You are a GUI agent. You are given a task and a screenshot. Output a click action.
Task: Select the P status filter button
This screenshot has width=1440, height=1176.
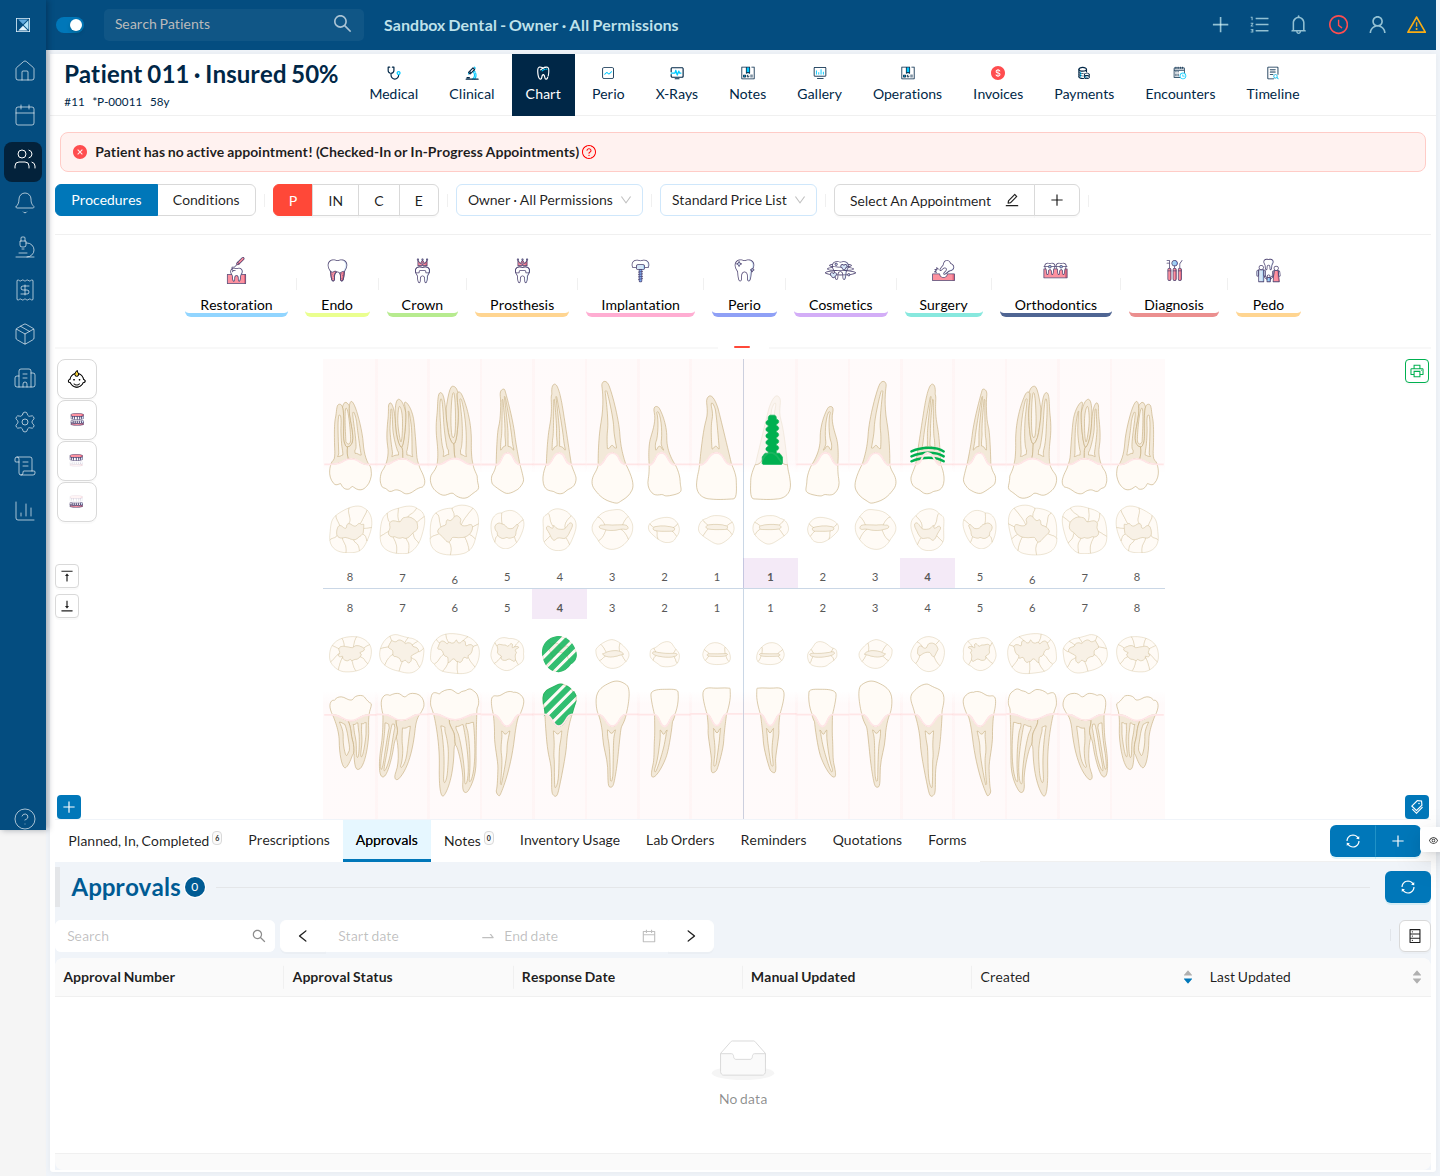point(293,200)
